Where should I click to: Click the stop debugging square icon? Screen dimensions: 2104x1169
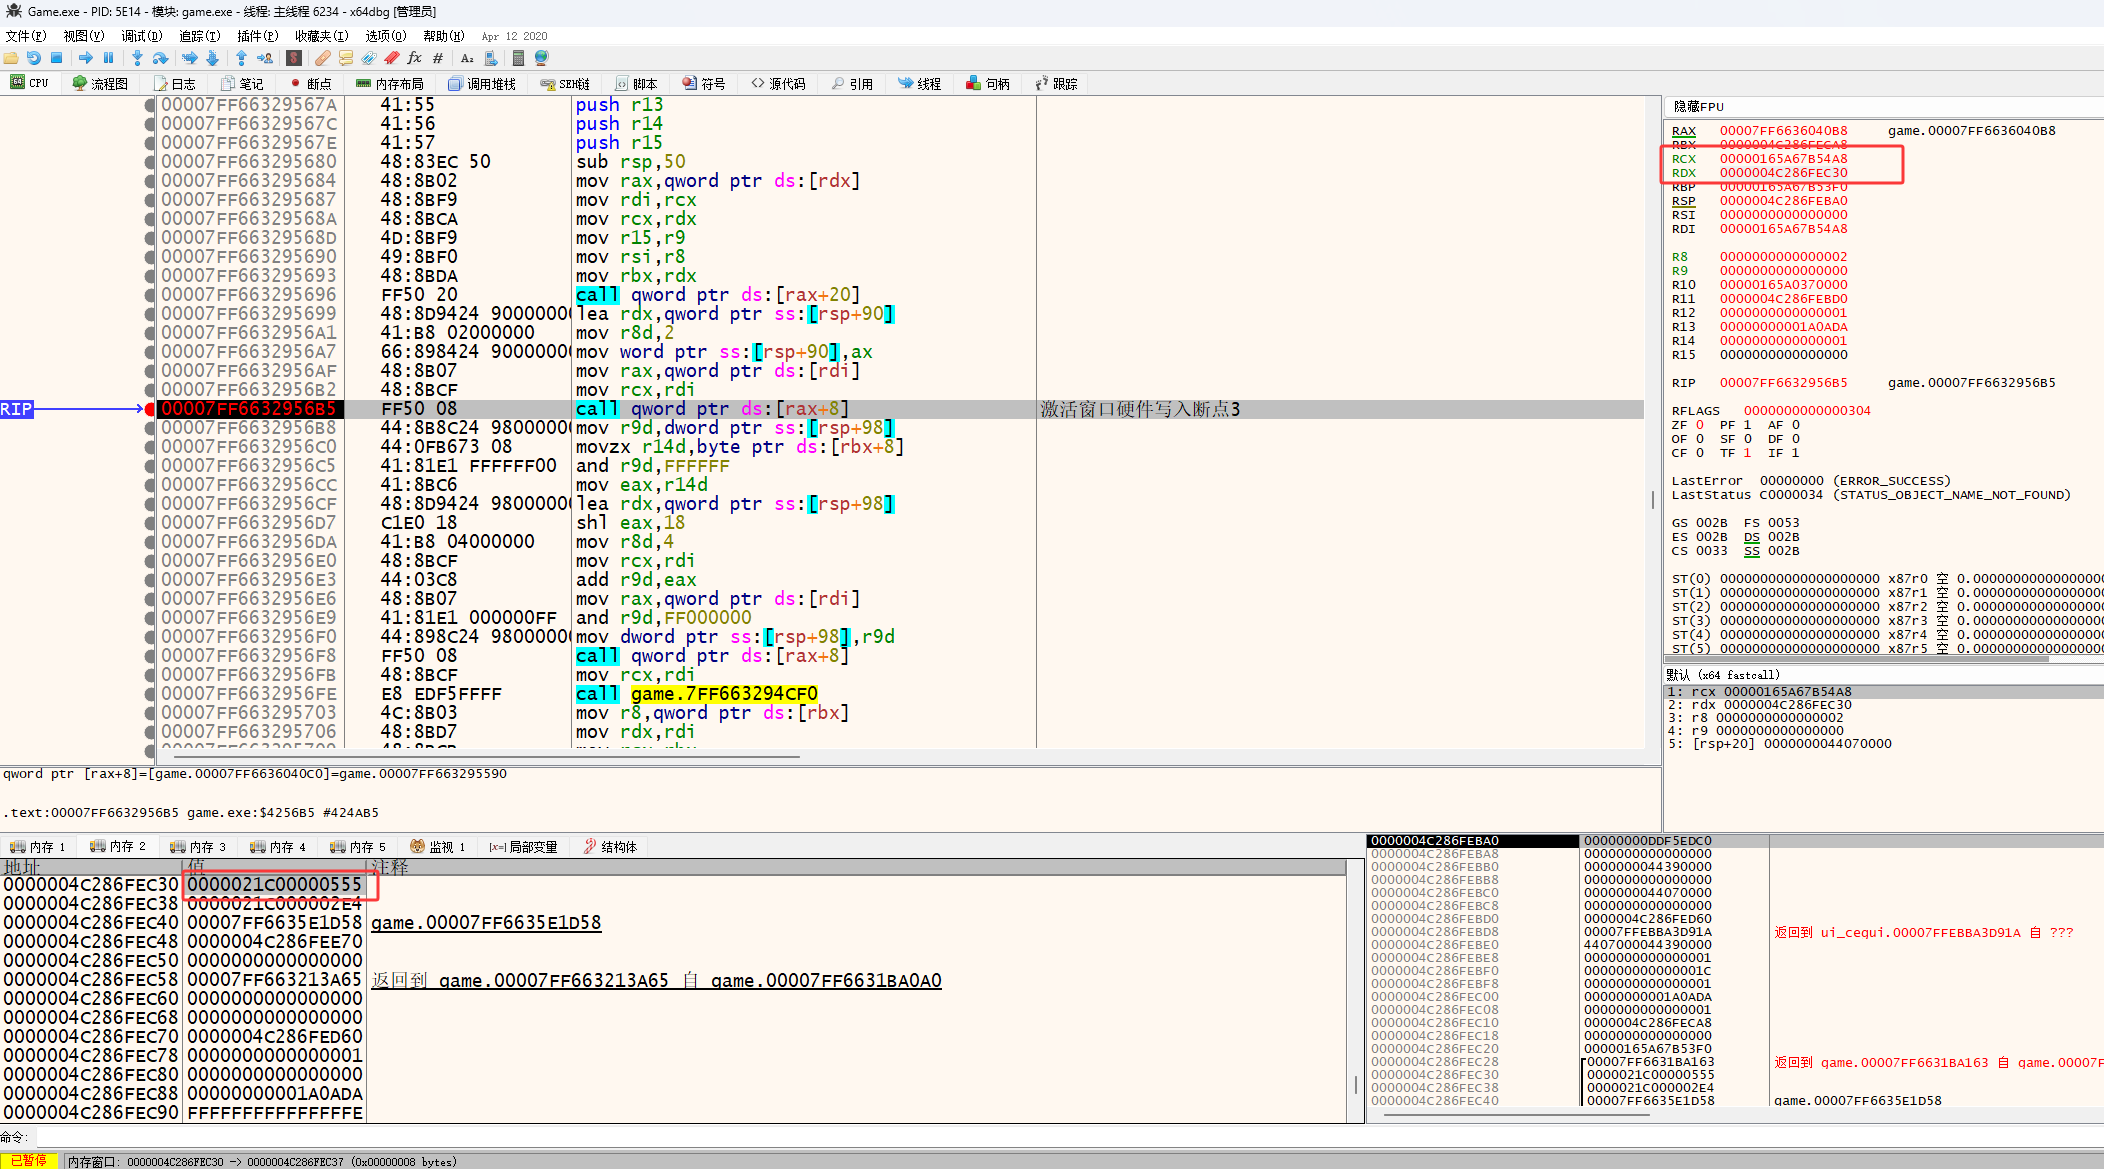(x=57, y=58)
